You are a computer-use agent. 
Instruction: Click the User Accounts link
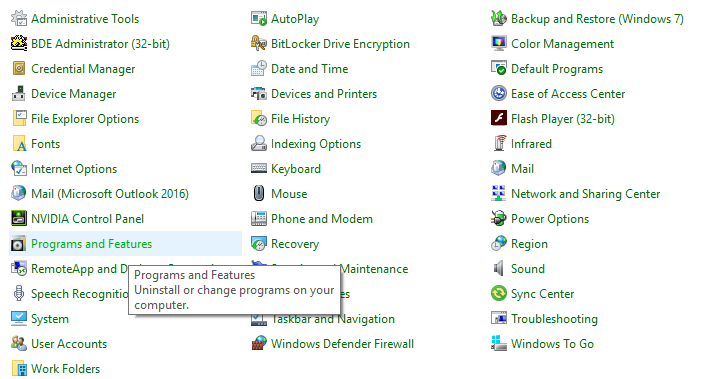click(69, 344)
